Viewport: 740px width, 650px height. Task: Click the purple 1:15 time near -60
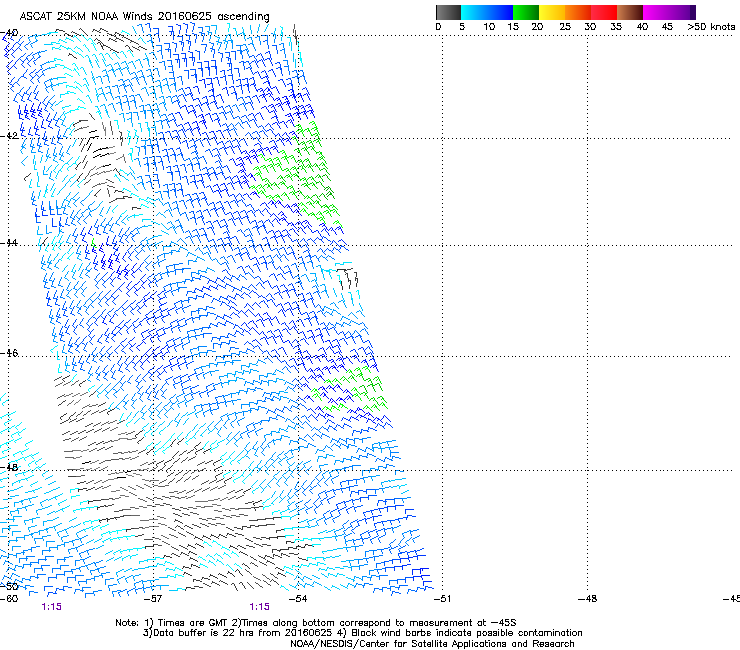coord(51,607)
